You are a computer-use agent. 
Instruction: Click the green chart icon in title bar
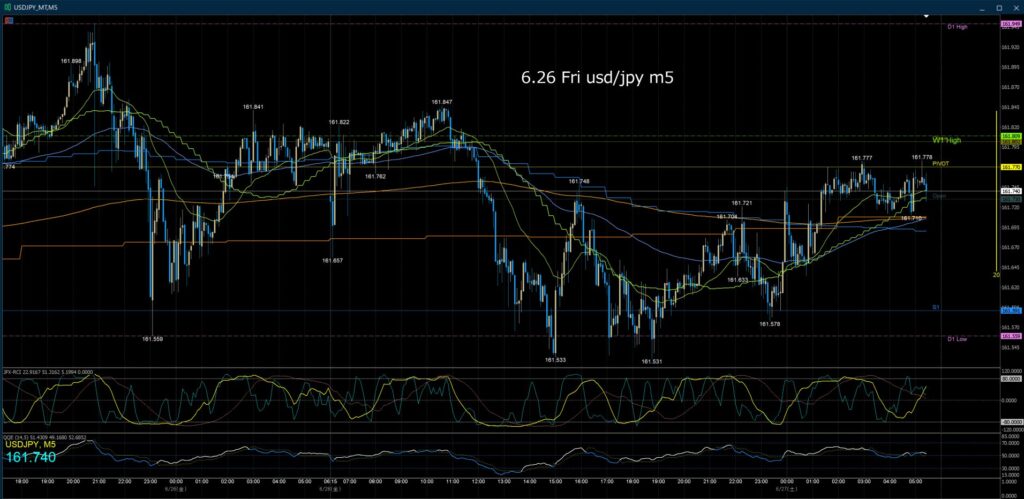tap(7, 7)
